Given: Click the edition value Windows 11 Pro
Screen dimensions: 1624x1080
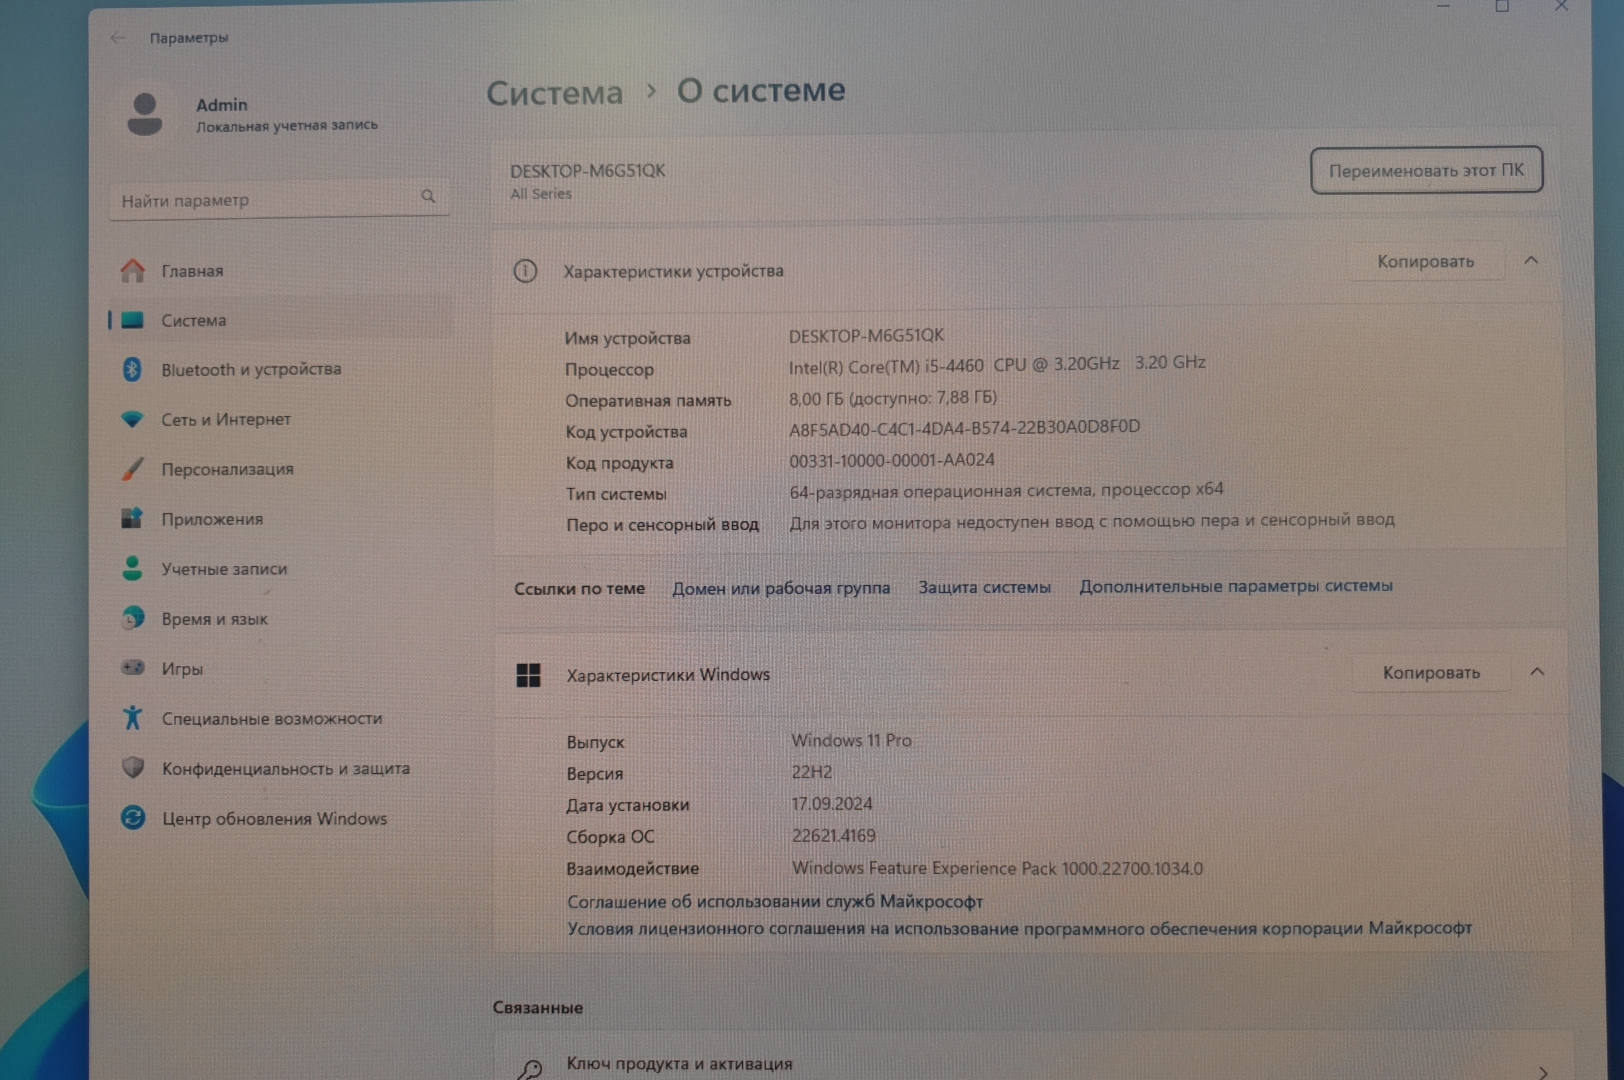Looking at the screenshot, I should (x=851, y=740).
